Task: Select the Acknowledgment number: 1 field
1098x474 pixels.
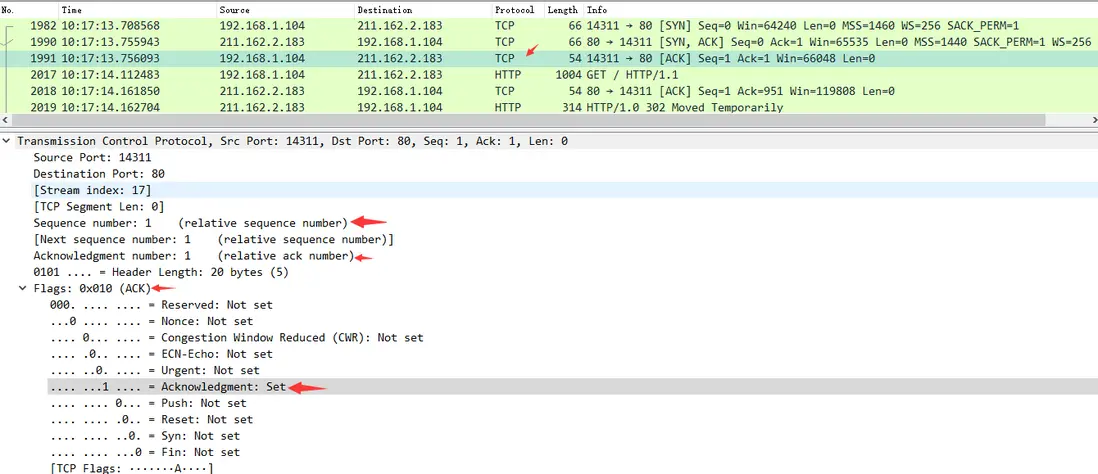Action: tap(194, 256)
